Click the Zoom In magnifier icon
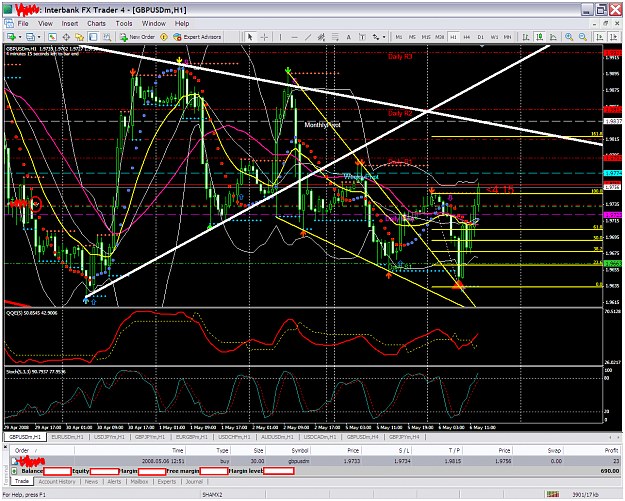This screenshot has height=501, width=625. (x=569, y=37)
